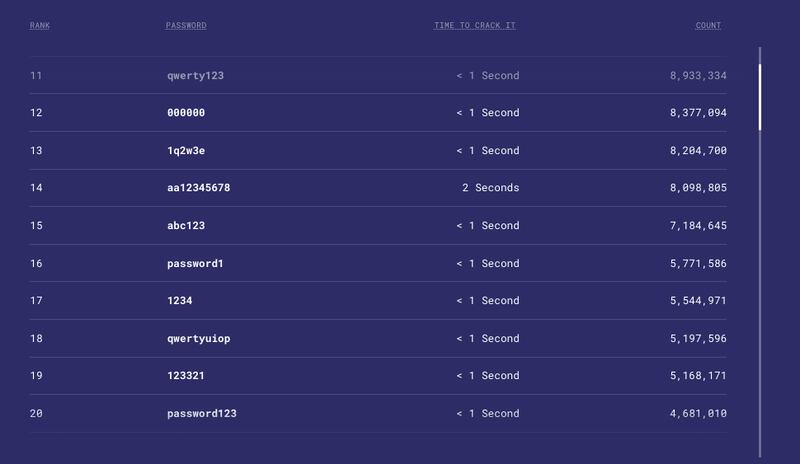Select the aa12345678 password entry
Screen dimensions: 800x464
(198, 188)
